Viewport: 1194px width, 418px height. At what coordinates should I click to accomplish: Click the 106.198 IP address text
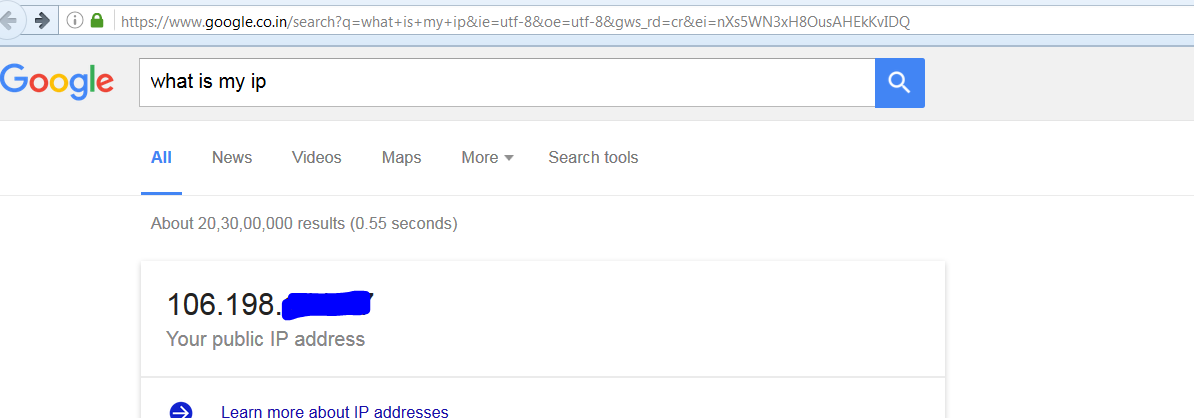pos(222,303)
